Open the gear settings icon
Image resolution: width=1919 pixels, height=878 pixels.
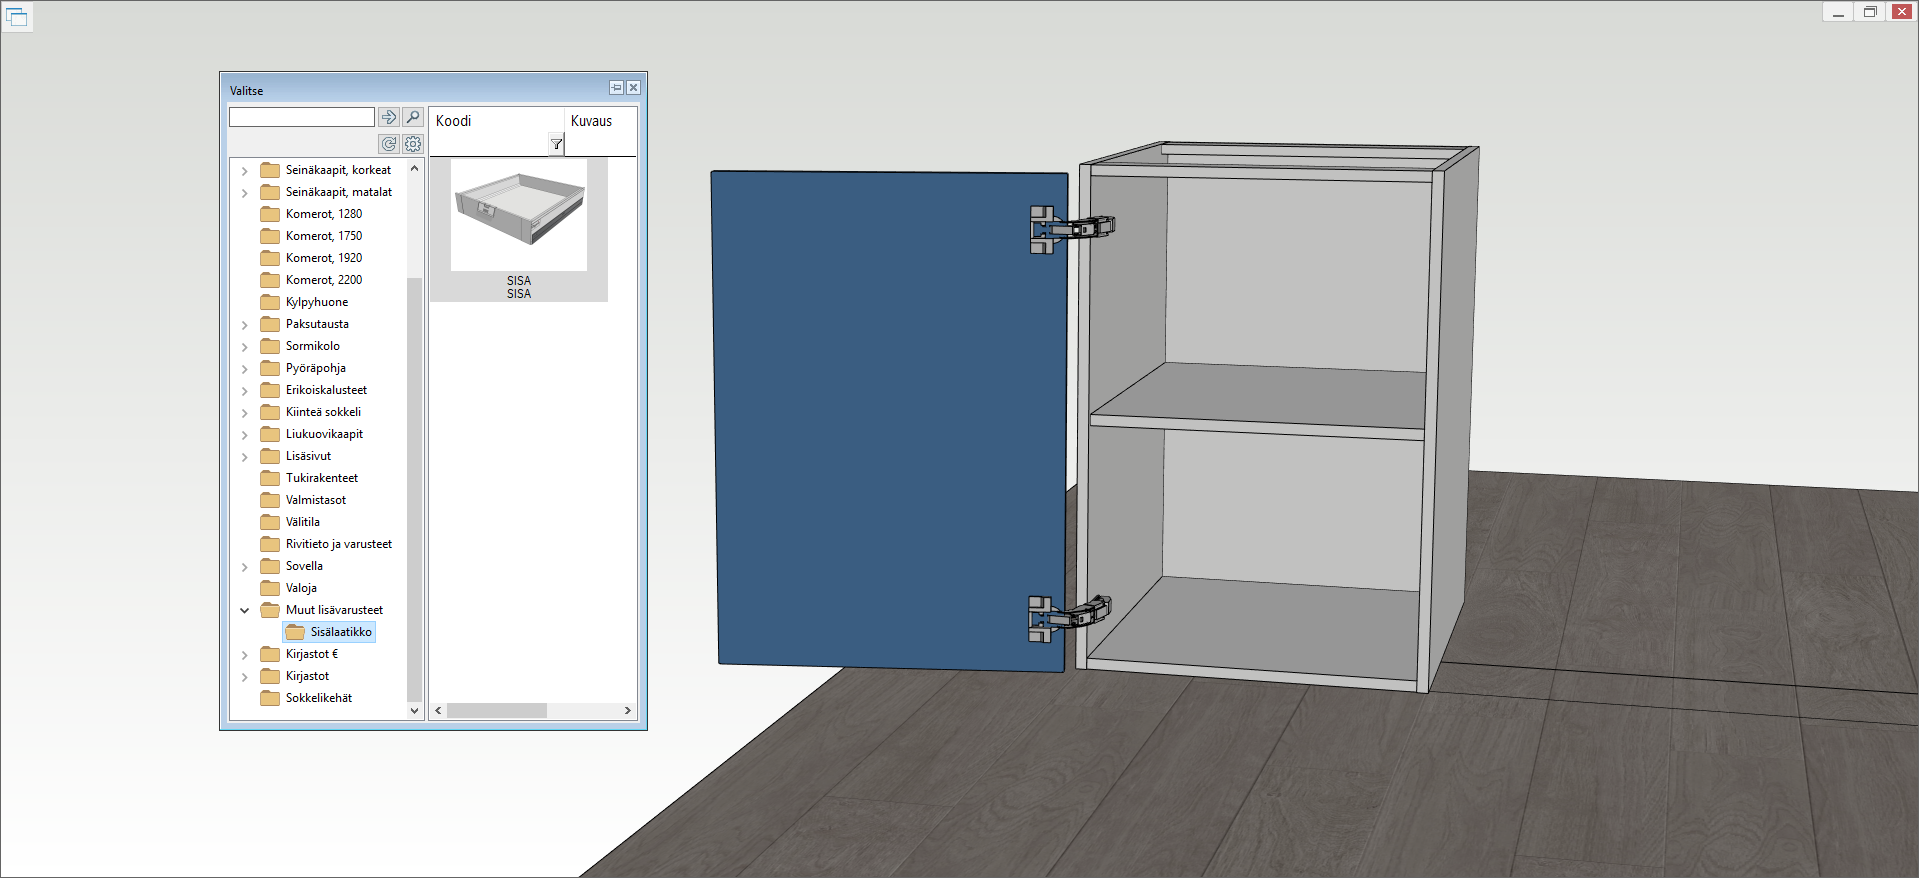tap(413, 144)
